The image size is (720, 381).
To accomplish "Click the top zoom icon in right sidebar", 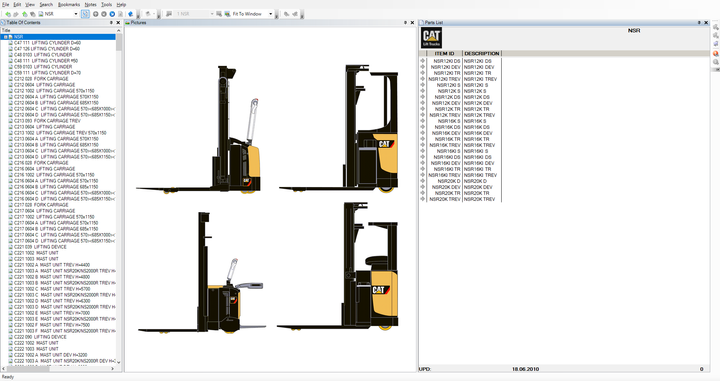I will pos(715,27).
